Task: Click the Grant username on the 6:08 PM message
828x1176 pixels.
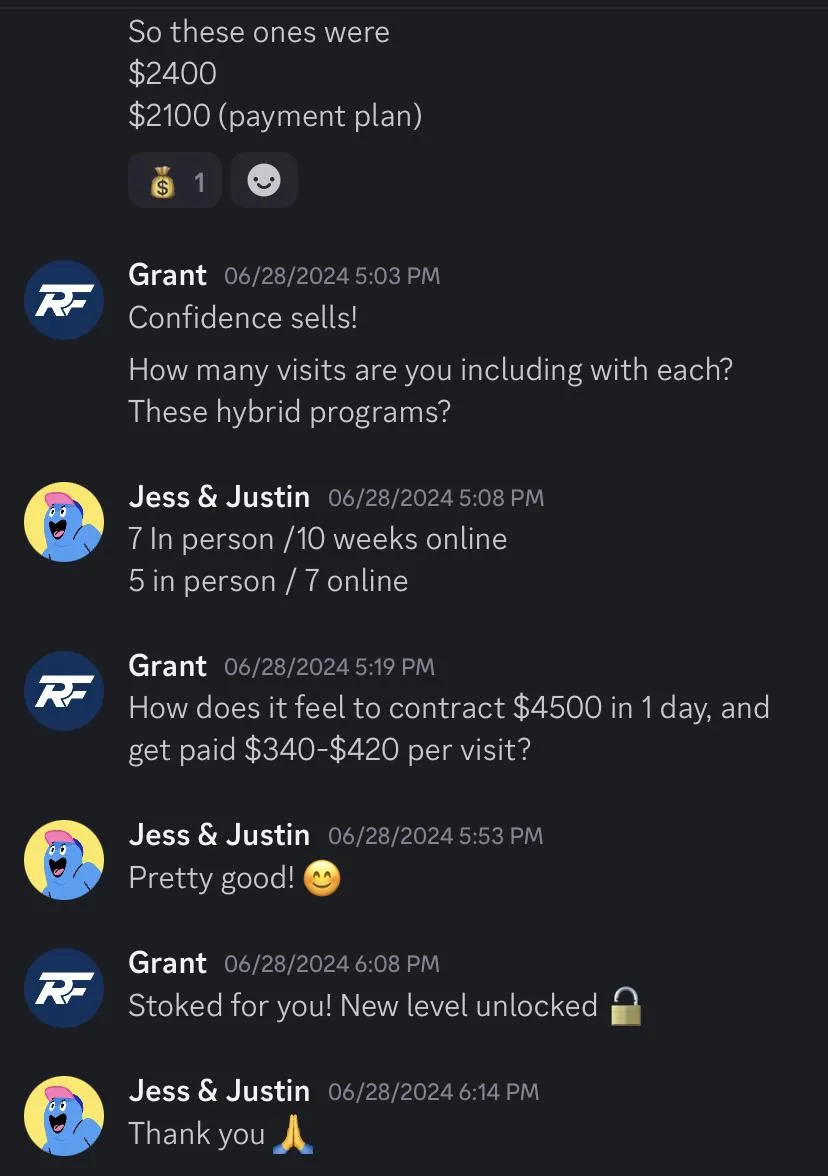Action: (x=167, y=963)
